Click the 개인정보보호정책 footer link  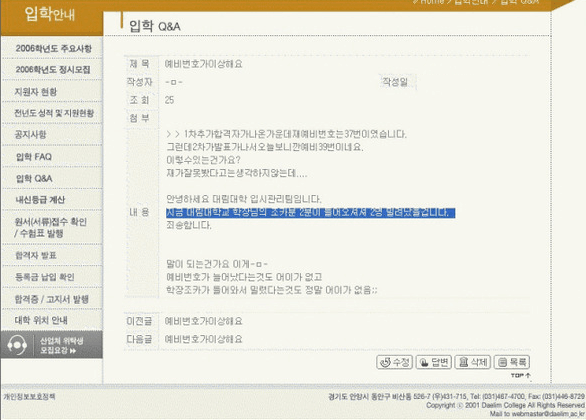pos(29,396)
